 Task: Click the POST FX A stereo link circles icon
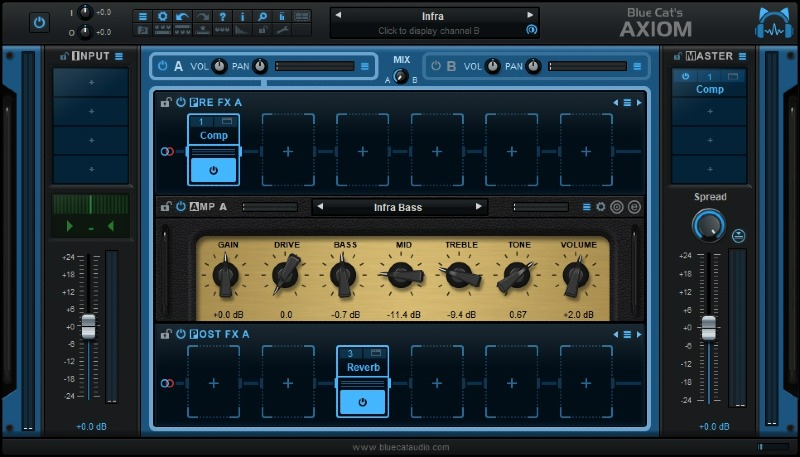click(x=167, y=383)
